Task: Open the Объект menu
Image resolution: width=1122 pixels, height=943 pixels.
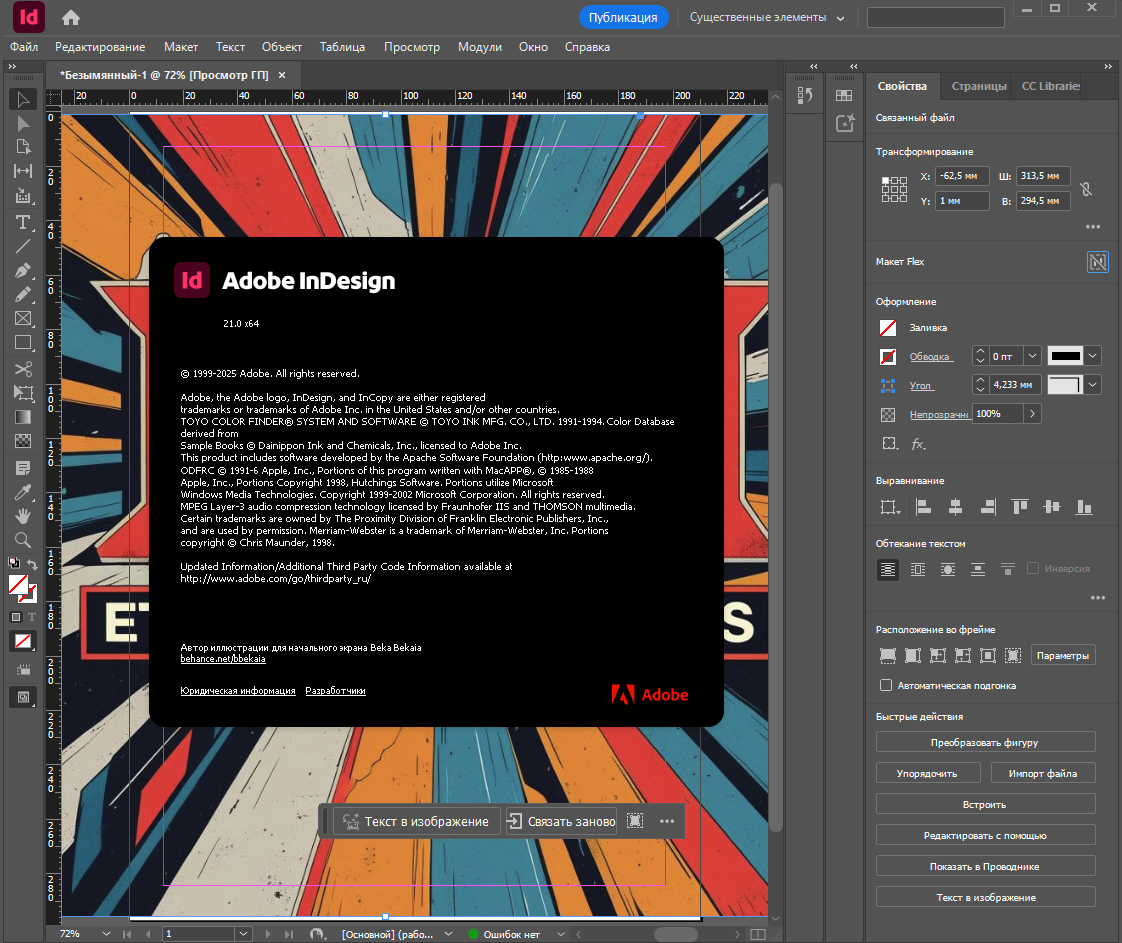Action: 282,47
